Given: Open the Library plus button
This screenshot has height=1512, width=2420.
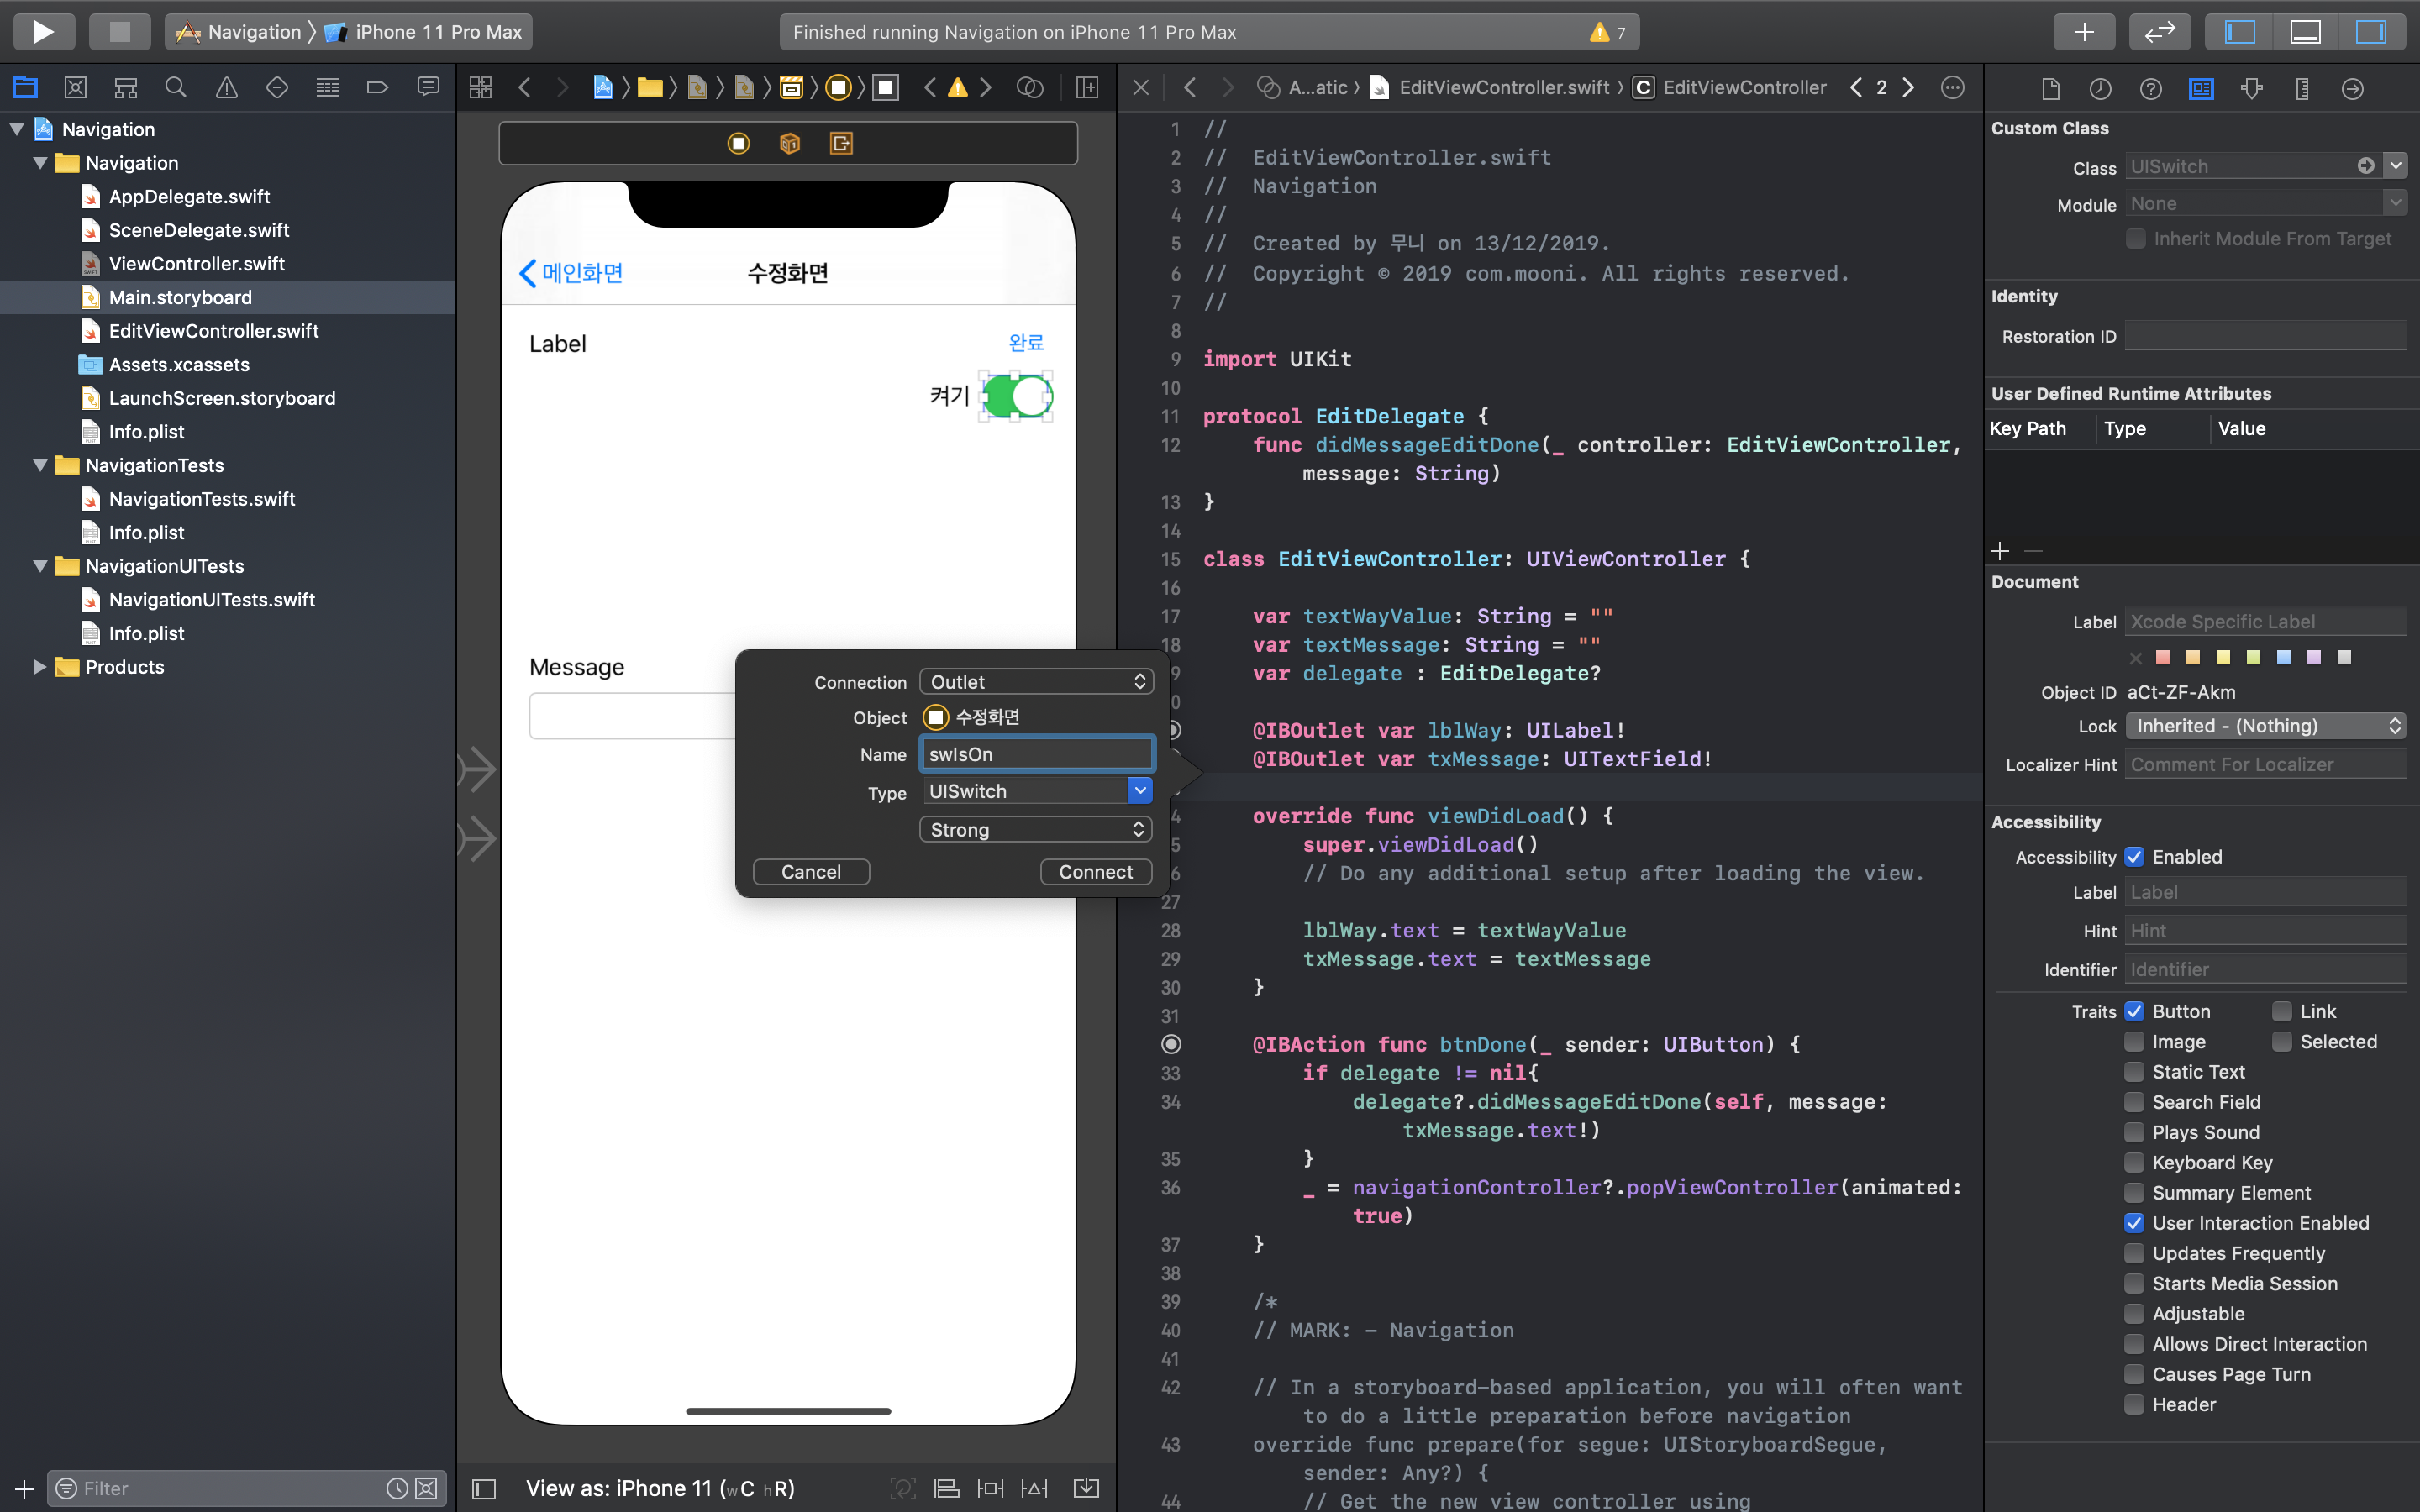Looking at the screenshot, I should point(2083,32).
